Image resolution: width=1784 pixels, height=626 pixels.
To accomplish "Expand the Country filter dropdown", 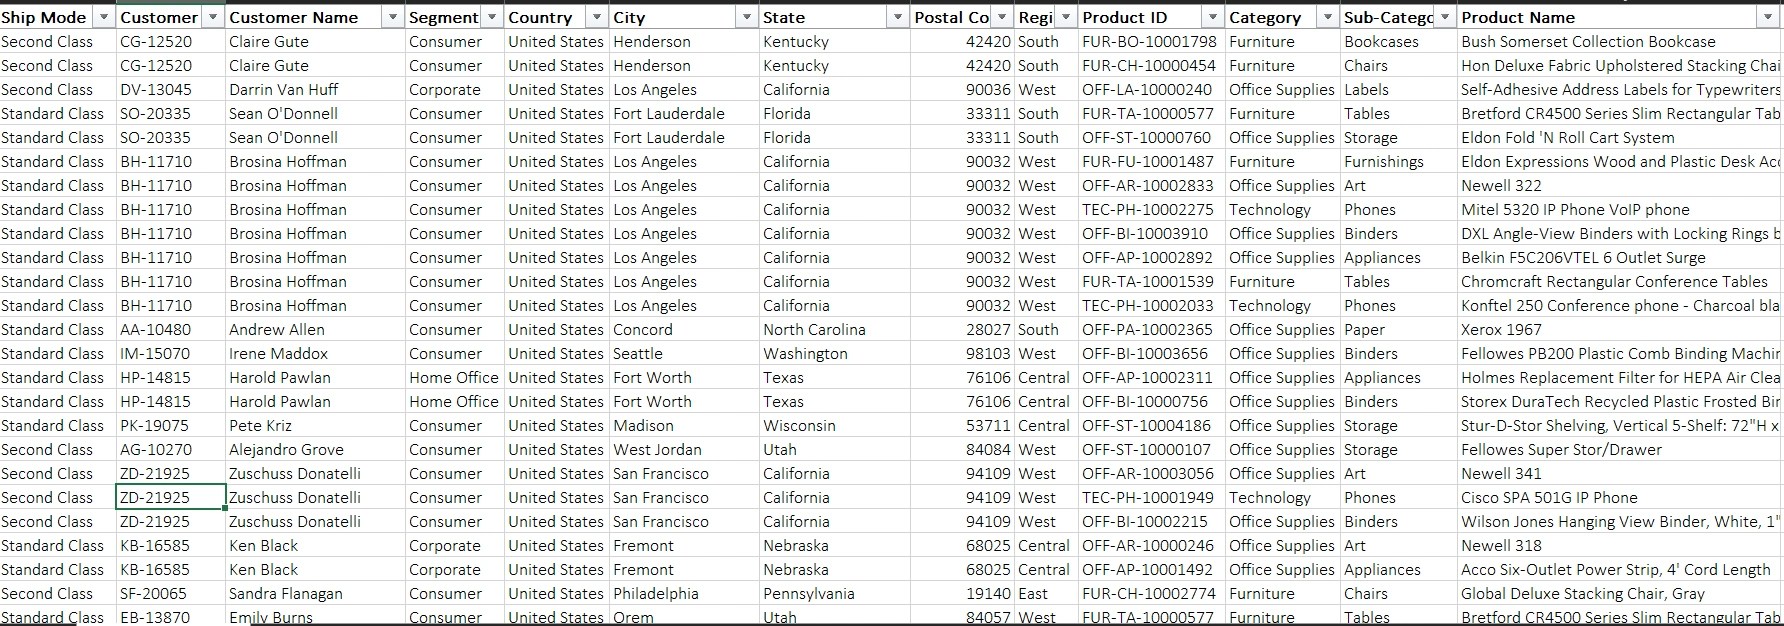I will pyautogui.click(x=597, y=18).
